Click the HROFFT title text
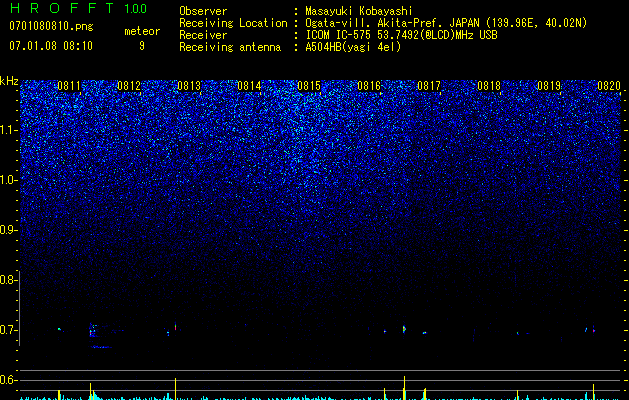 [61, 8]
